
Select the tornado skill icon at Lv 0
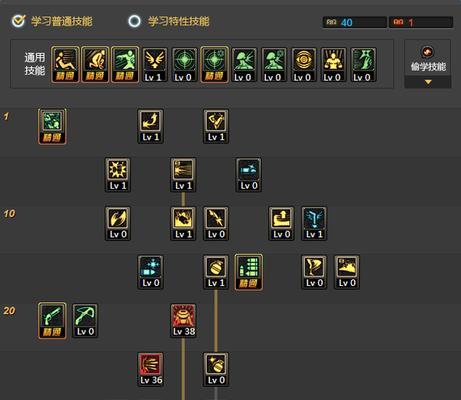pos(314,272)
